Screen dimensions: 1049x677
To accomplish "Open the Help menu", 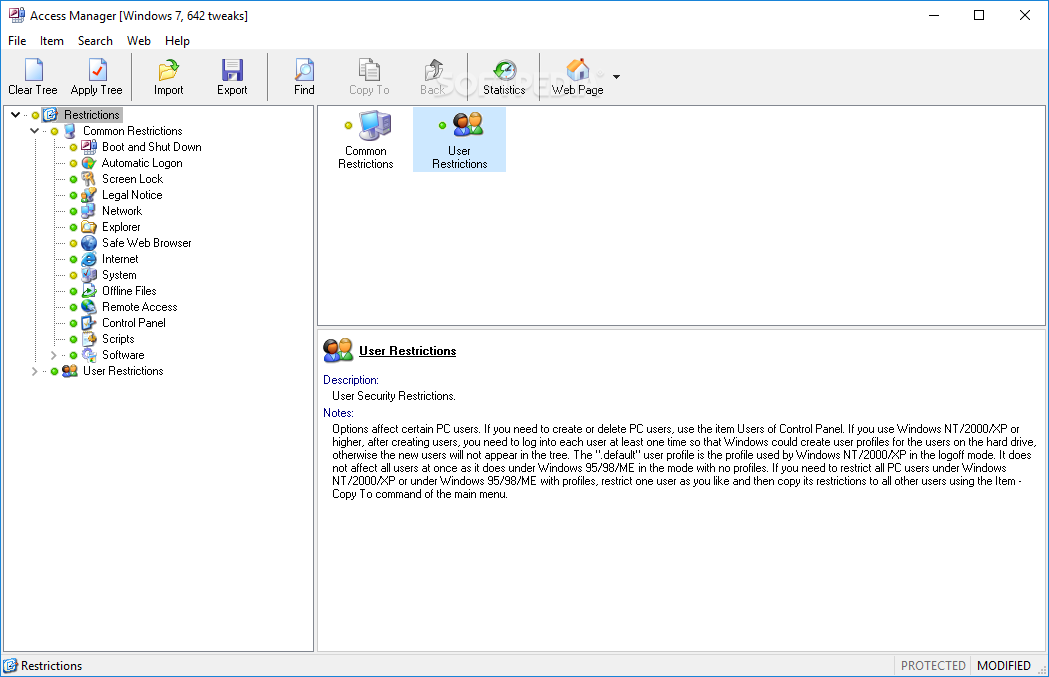I will (177, 41).
